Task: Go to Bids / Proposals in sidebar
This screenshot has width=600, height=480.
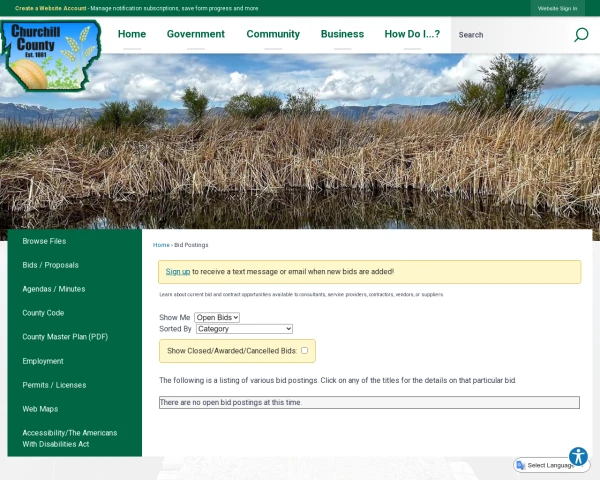Action: (x=50, y=265)
